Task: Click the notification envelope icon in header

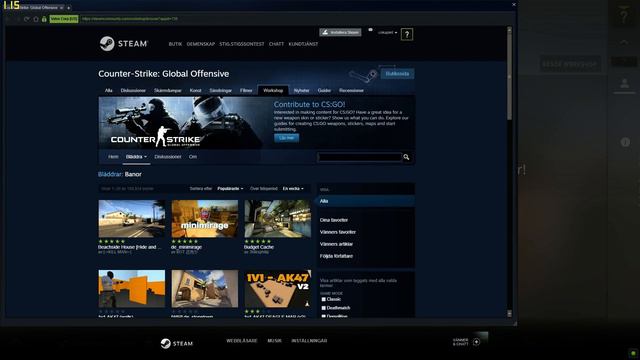Action: (x=370, y=30)
